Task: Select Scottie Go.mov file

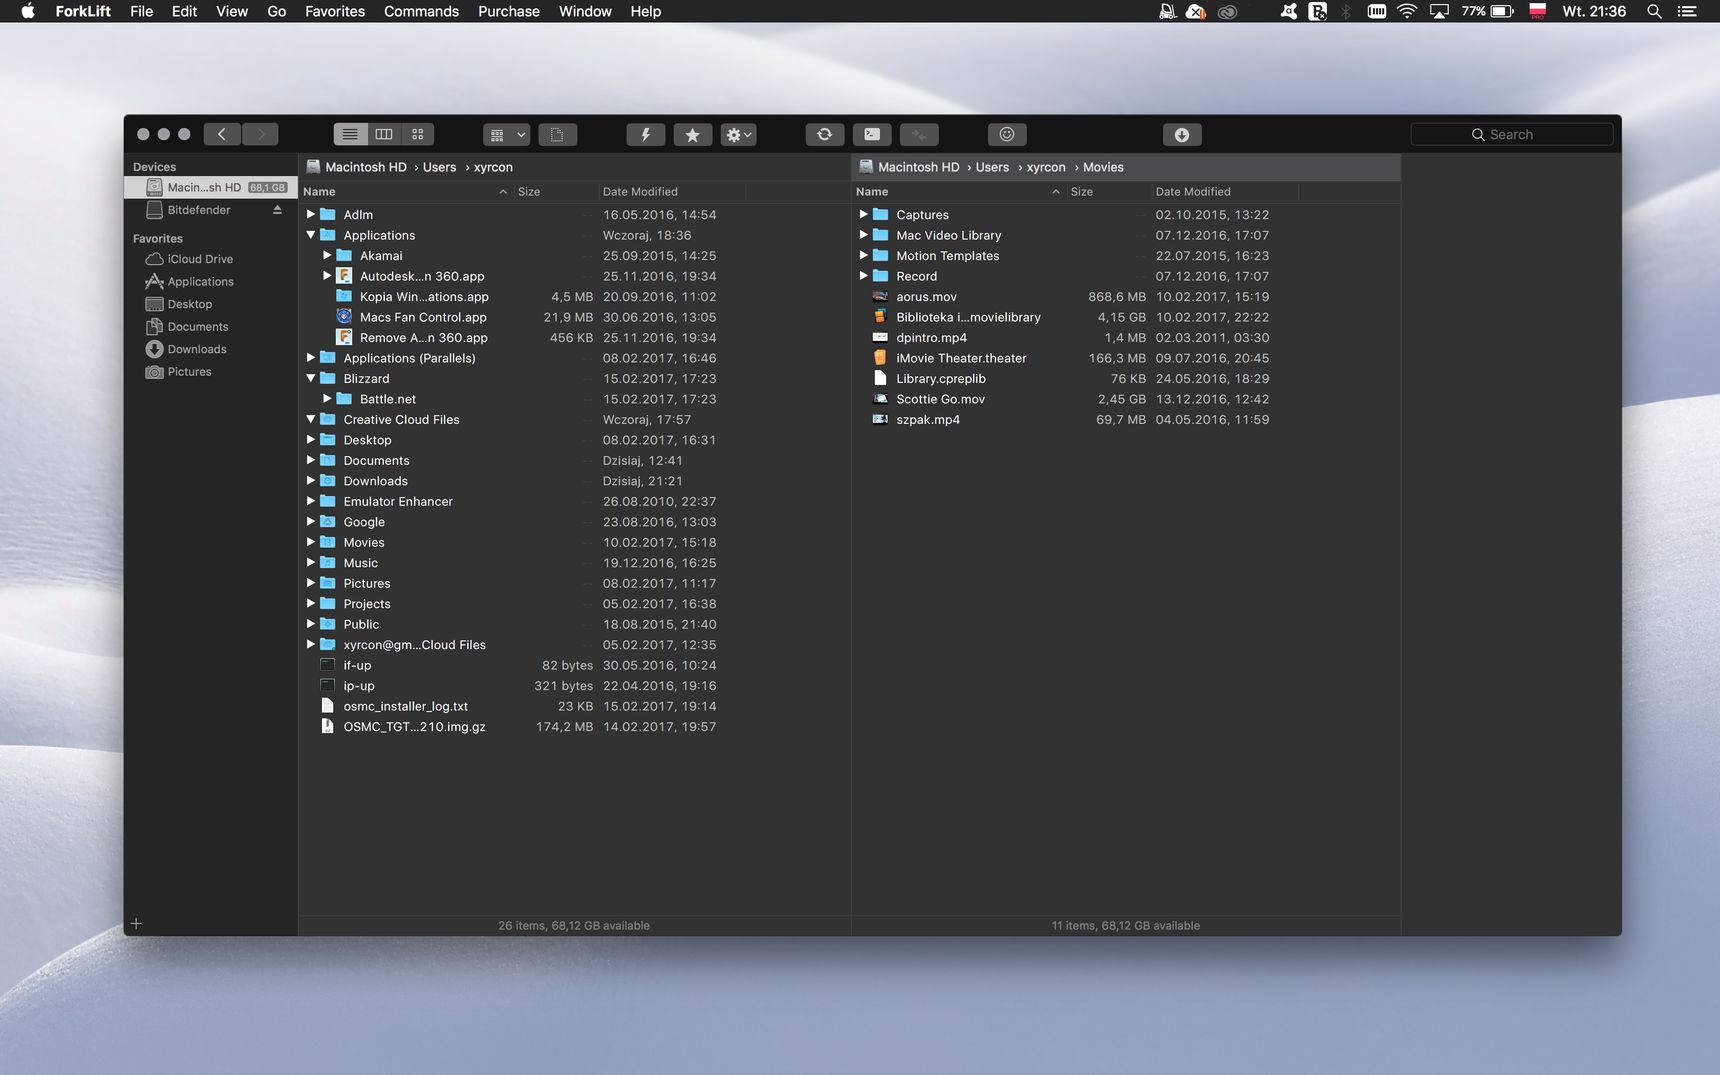Action: tap(1125, 399)
